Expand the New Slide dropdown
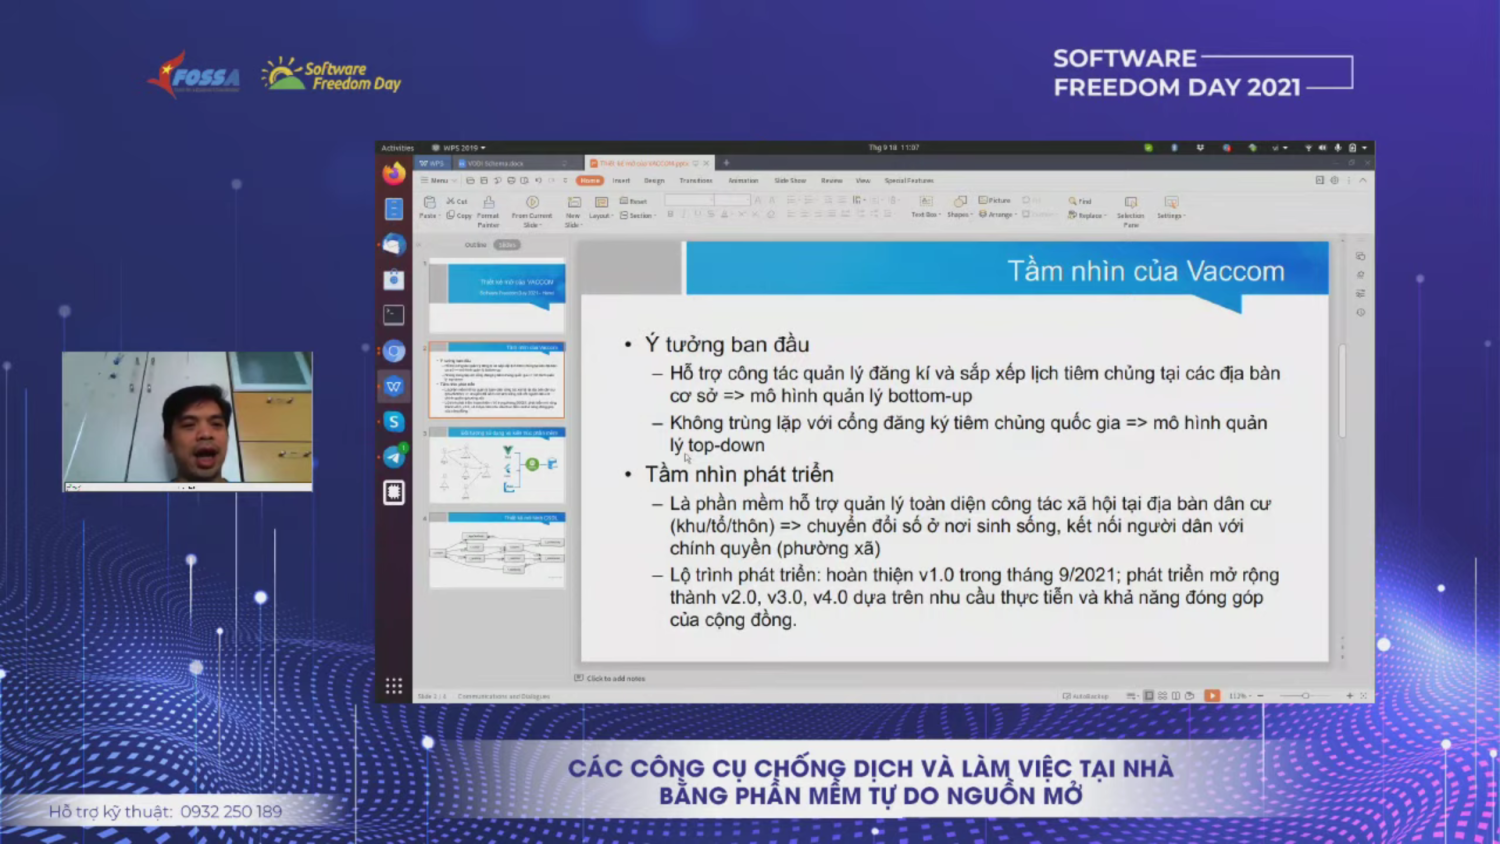1500x844 pixels. pos(572,220)
